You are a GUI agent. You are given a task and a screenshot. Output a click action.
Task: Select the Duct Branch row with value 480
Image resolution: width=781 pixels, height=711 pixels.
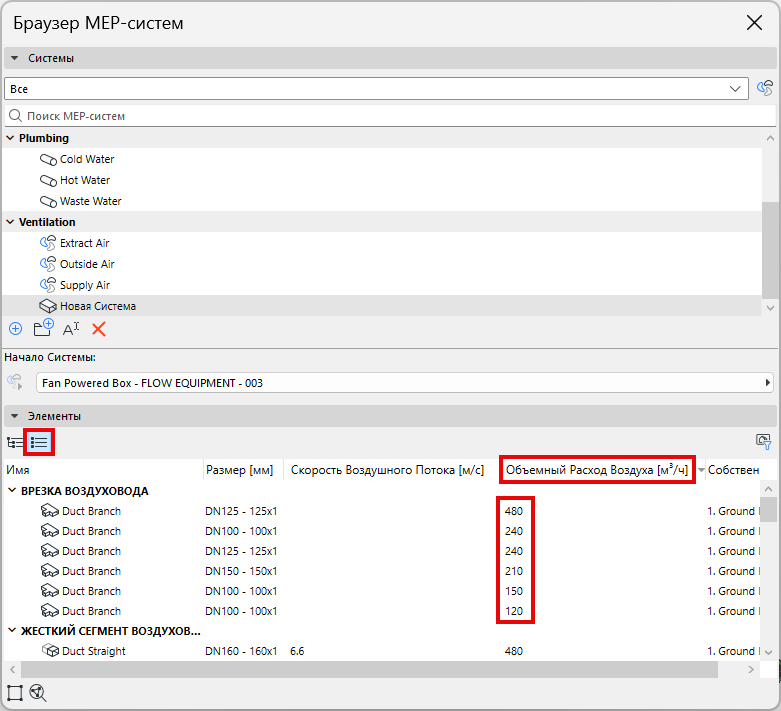(x=381, y=511)
